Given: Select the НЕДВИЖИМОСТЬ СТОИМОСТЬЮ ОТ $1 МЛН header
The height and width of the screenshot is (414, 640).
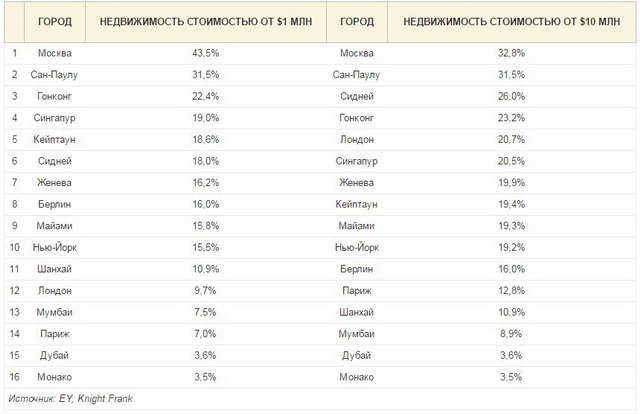Looking at the screenshot, I should (206, 22).
